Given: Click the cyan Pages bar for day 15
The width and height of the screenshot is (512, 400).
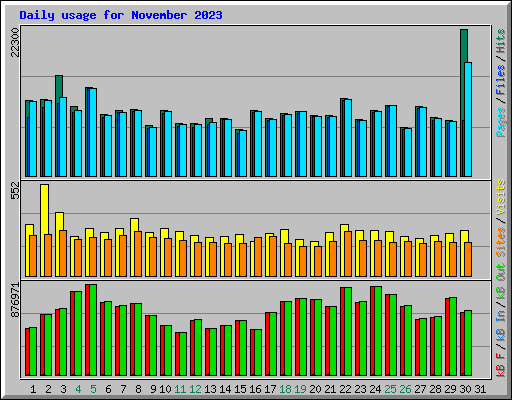Looking at the screenshot, I should click(243, 153).
